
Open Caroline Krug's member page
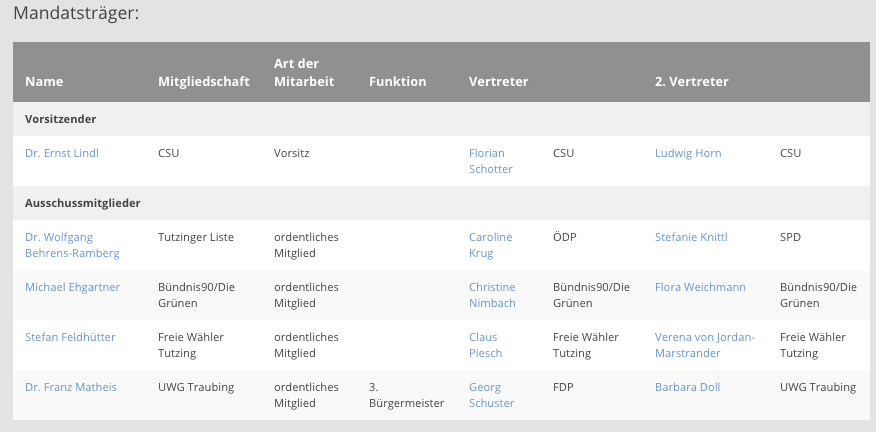(490, 245)
